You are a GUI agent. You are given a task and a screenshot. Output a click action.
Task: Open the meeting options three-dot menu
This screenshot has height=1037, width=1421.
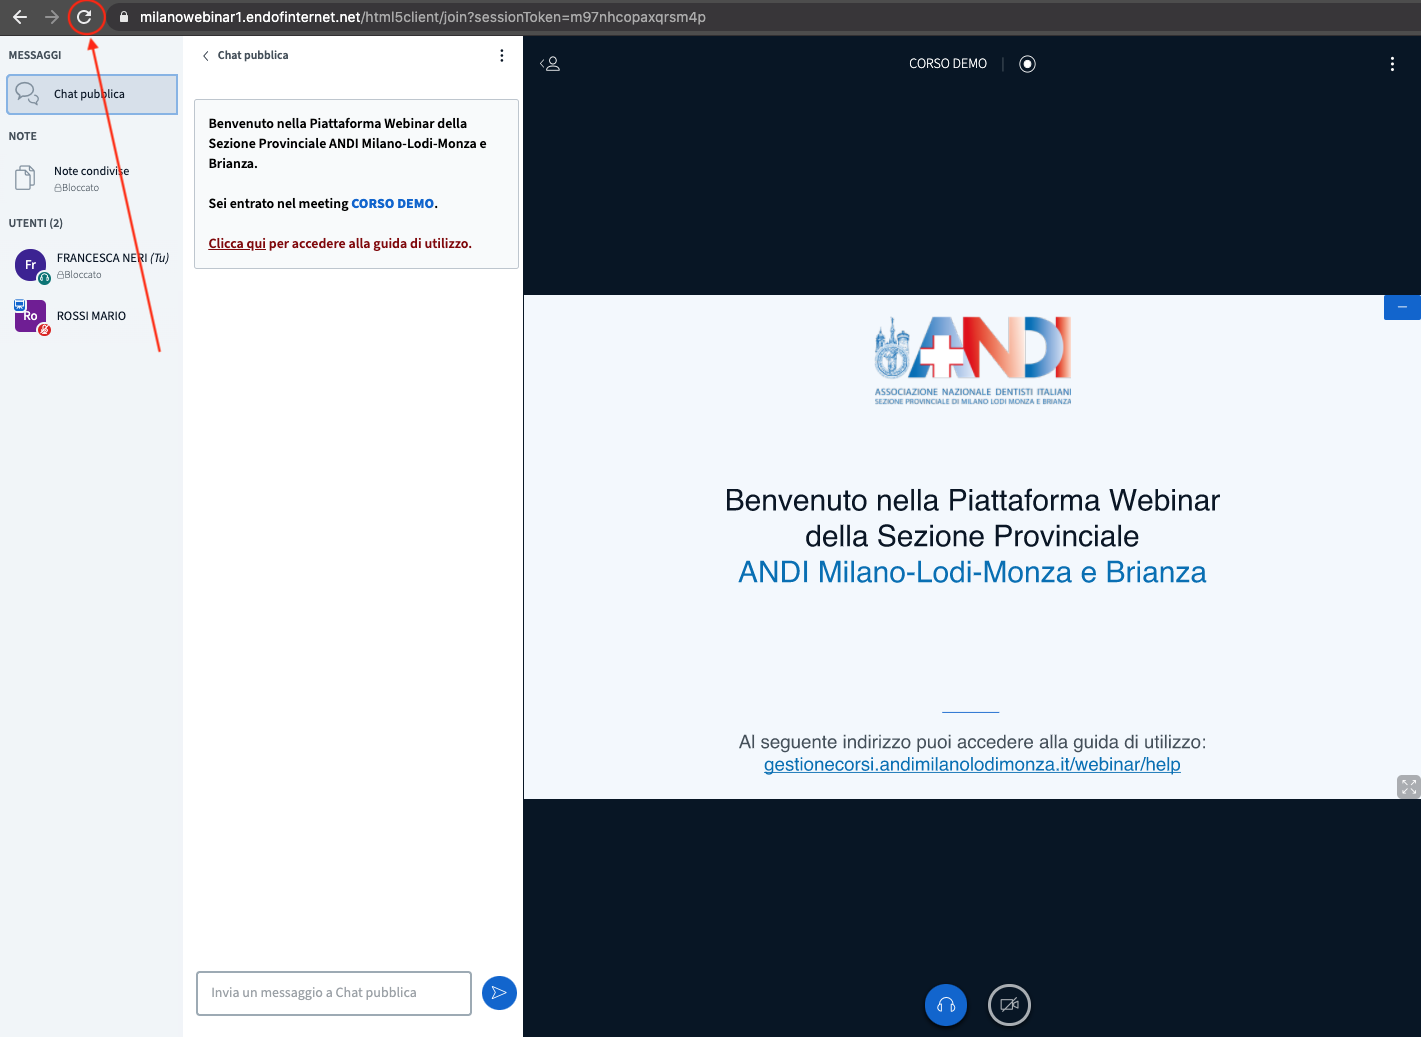pyautogui.click(x=1392, y=64)
